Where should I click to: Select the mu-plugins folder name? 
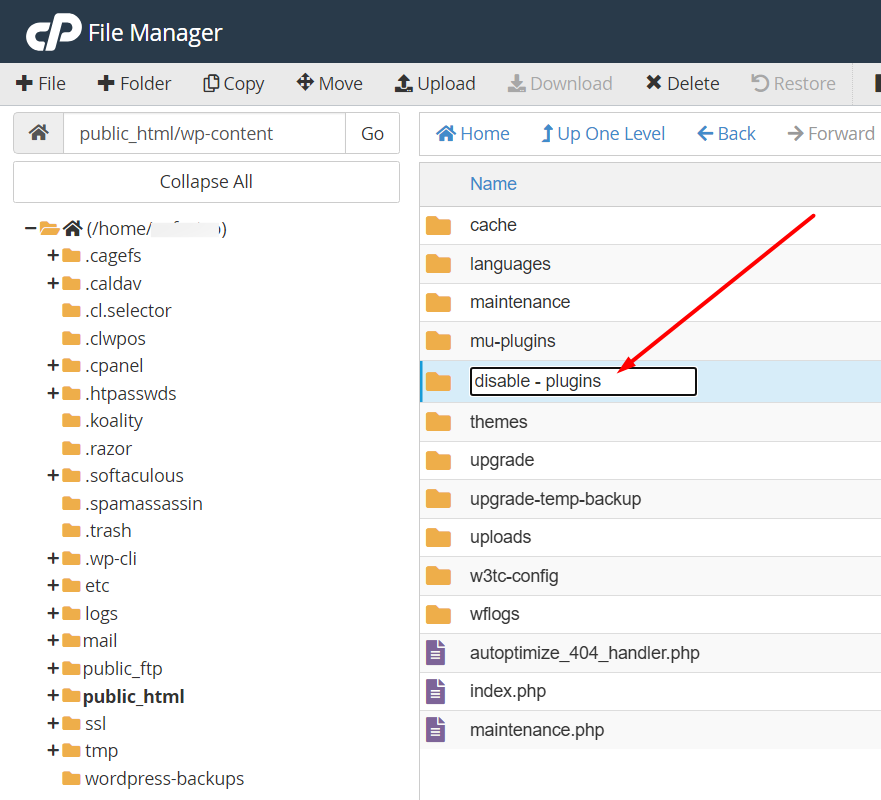pos(512,341)
